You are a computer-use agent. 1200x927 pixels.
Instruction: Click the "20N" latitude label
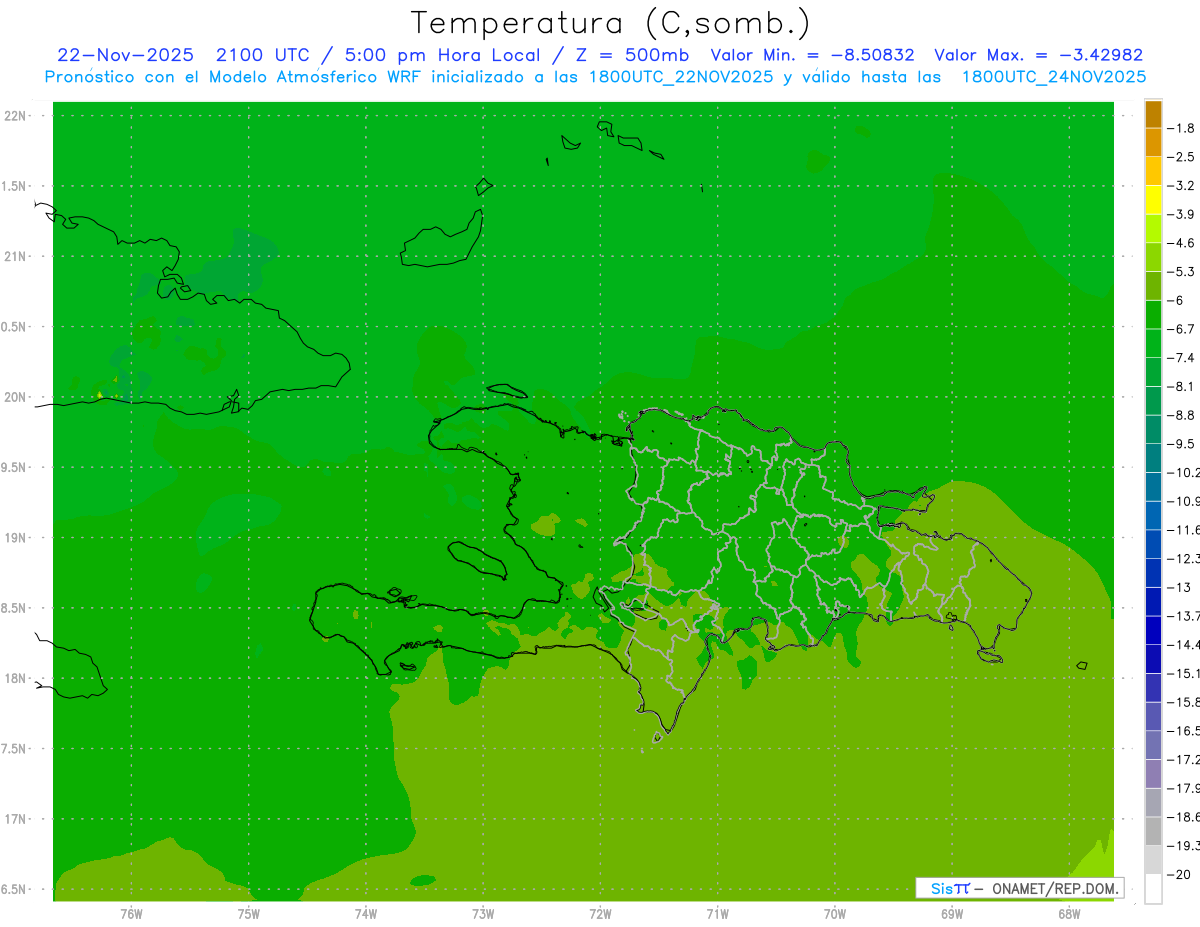tap(15, 397)
